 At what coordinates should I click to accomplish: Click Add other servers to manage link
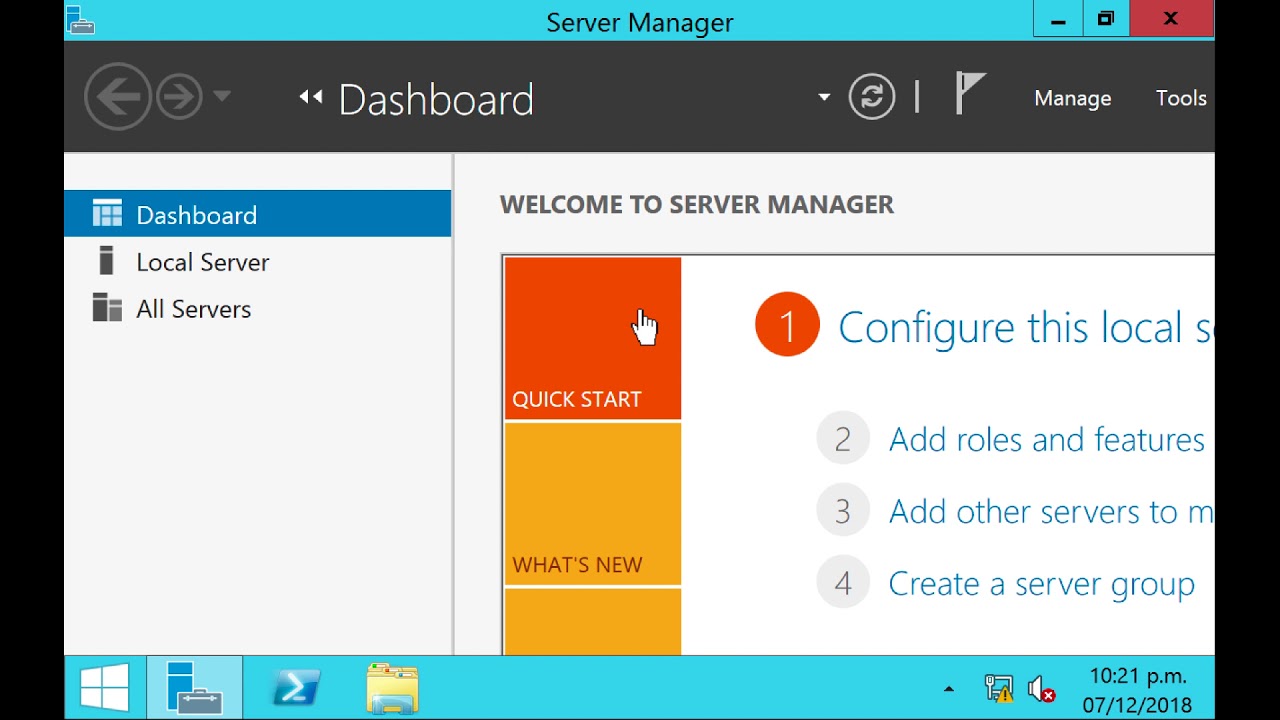coord(1051,511)
